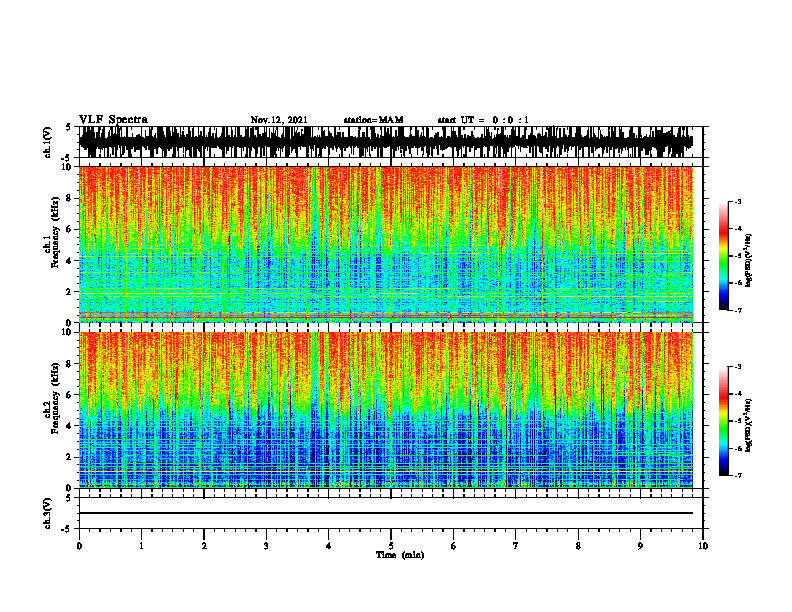Click time axis tick label '3'
792x612 pixels.
(x=266, y=546)
